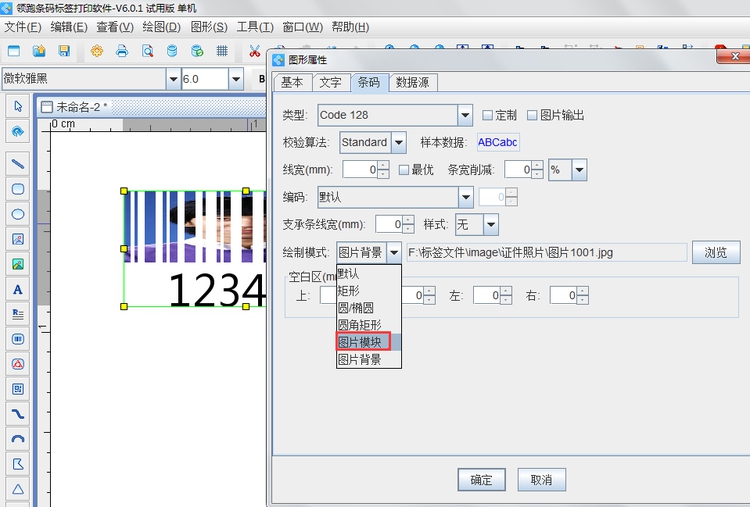Image resolution: width=750 pixels, height=507 pixels.
Task: Select the Triangle shape tool
Action: (17, 489)
